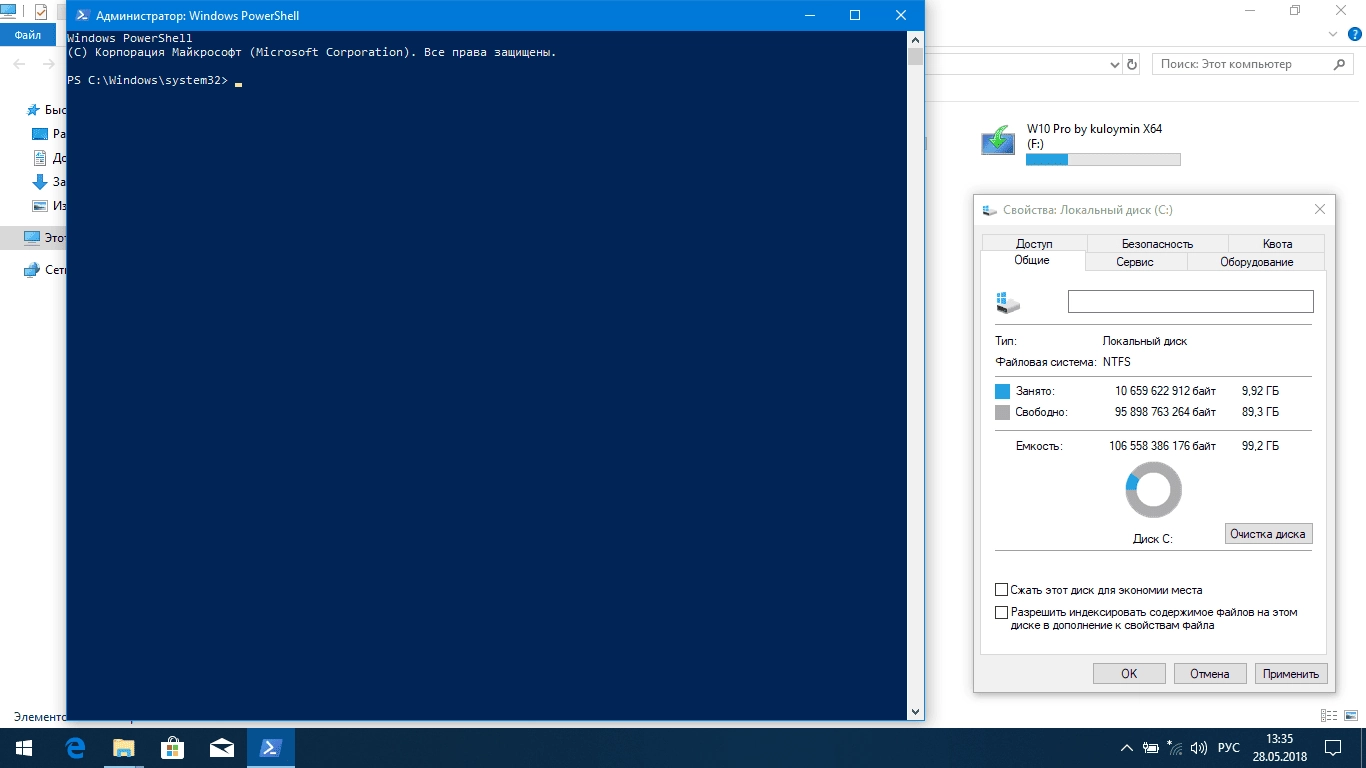Click Отмена in disk properties dialog
This screenshot has height=768, width=1366.
[x=1210, y=674]
